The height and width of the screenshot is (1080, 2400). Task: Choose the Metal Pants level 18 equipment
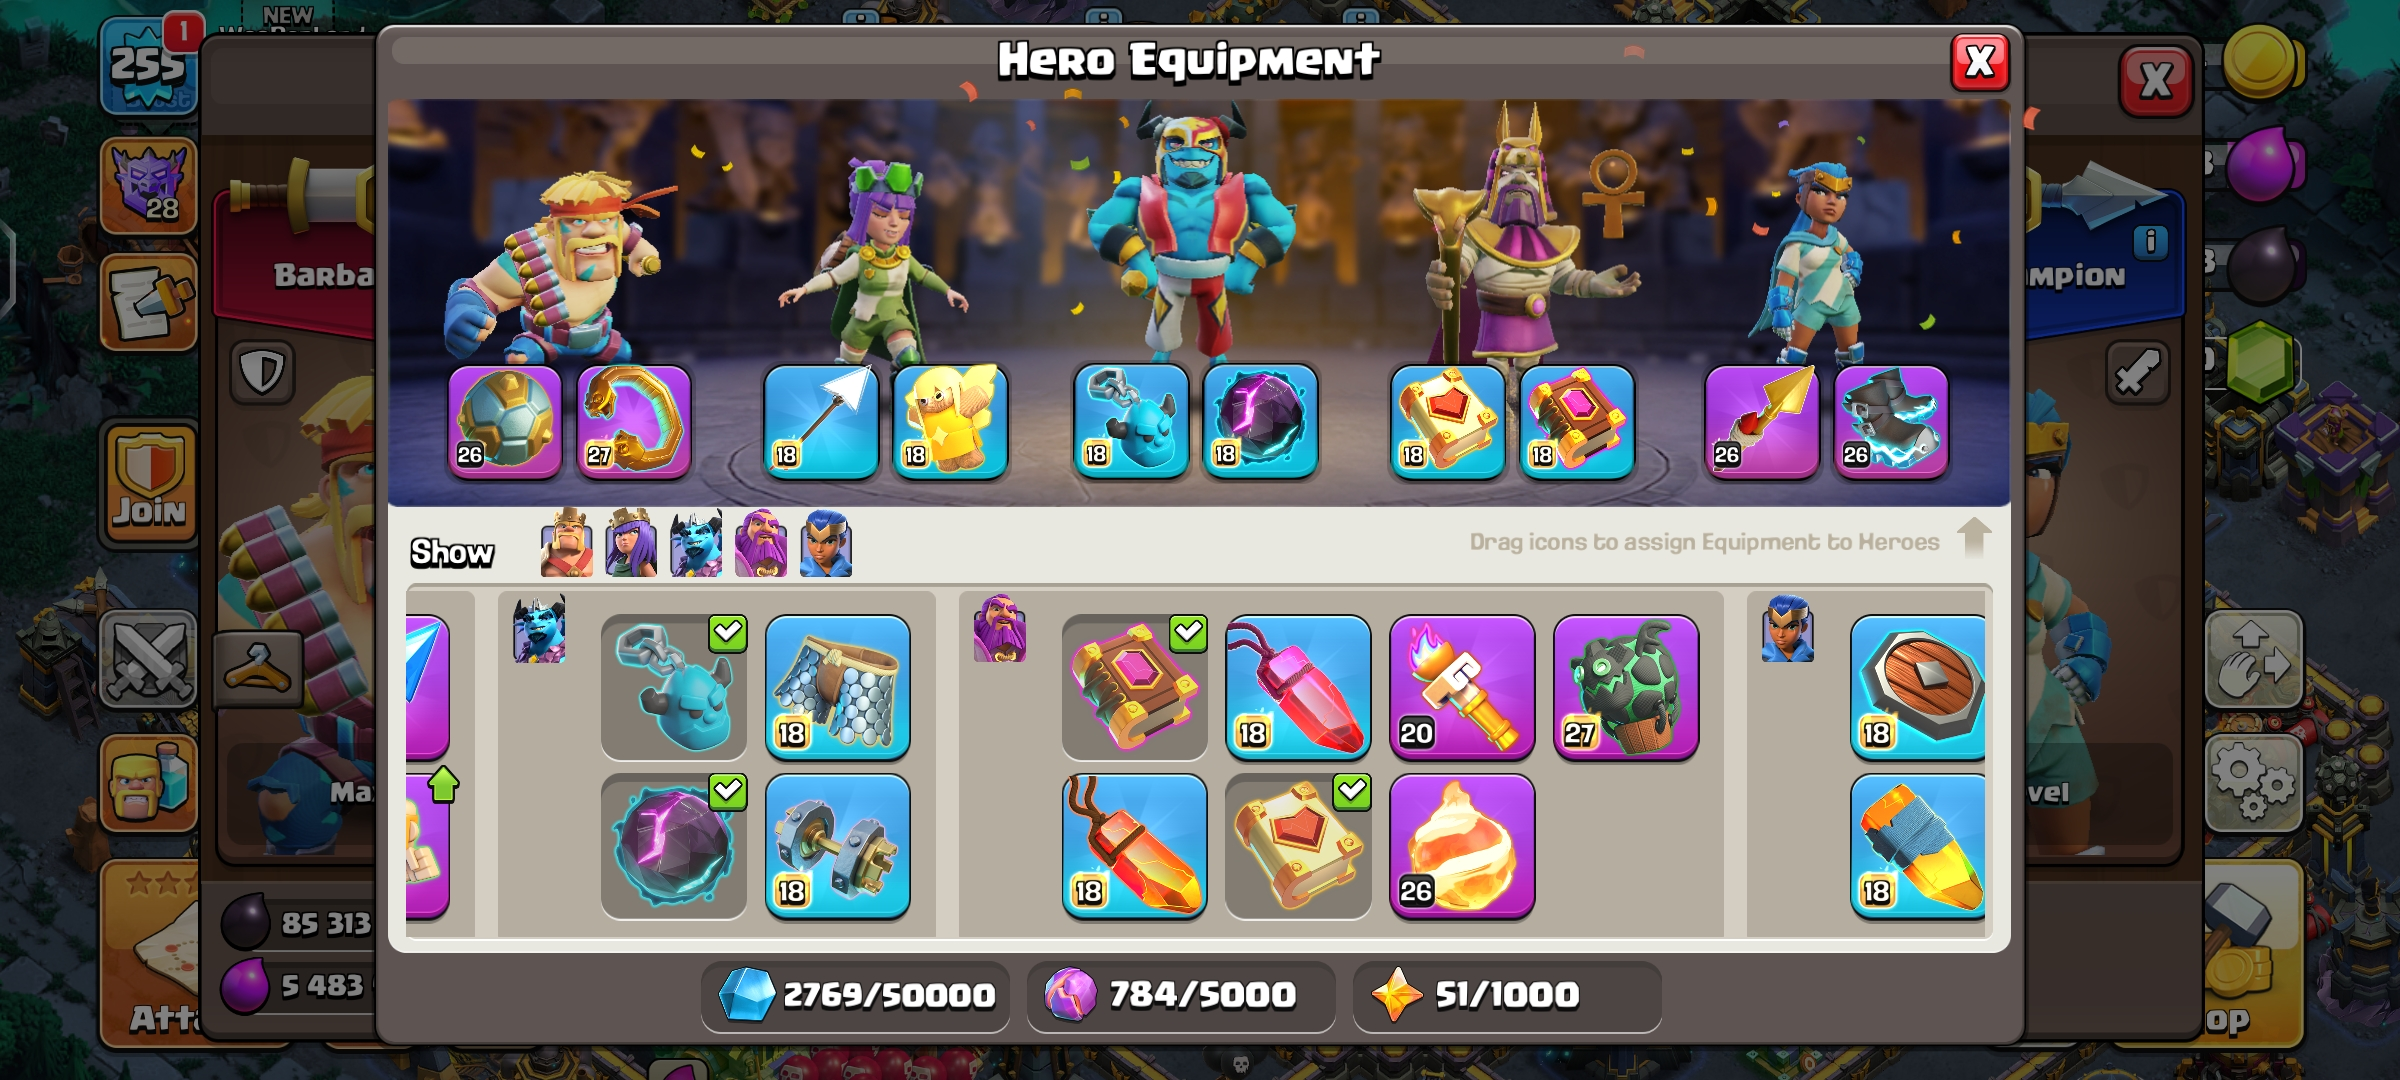pyautogui.click(x=838, y=687)
